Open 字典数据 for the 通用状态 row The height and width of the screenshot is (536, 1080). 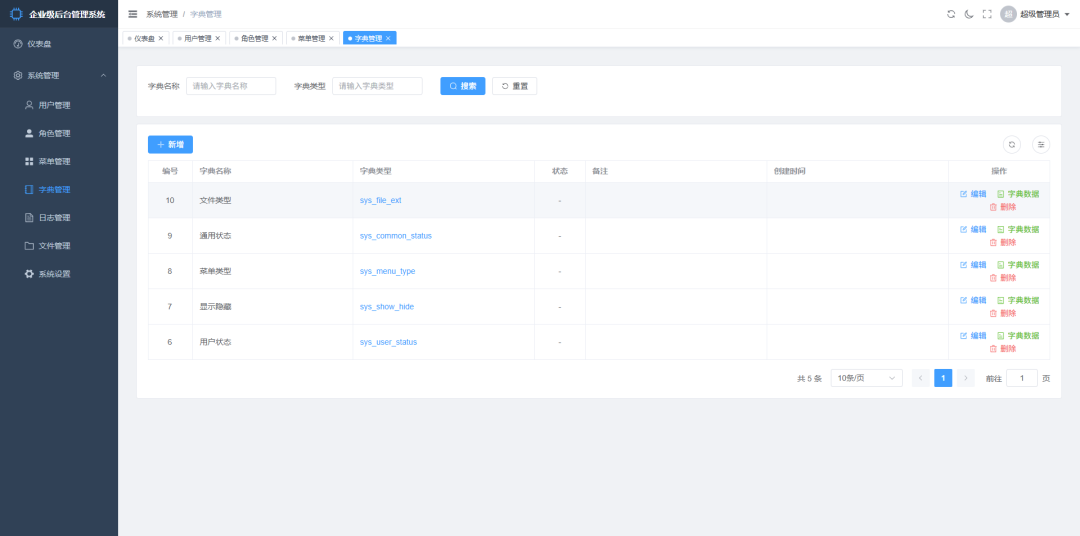[1018, 229]
